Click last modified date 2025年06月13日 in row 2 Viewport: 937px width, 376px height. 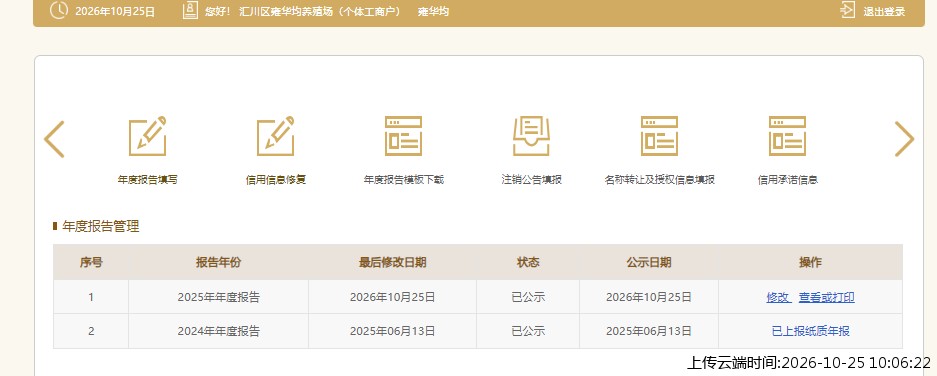tap(393, 331)
